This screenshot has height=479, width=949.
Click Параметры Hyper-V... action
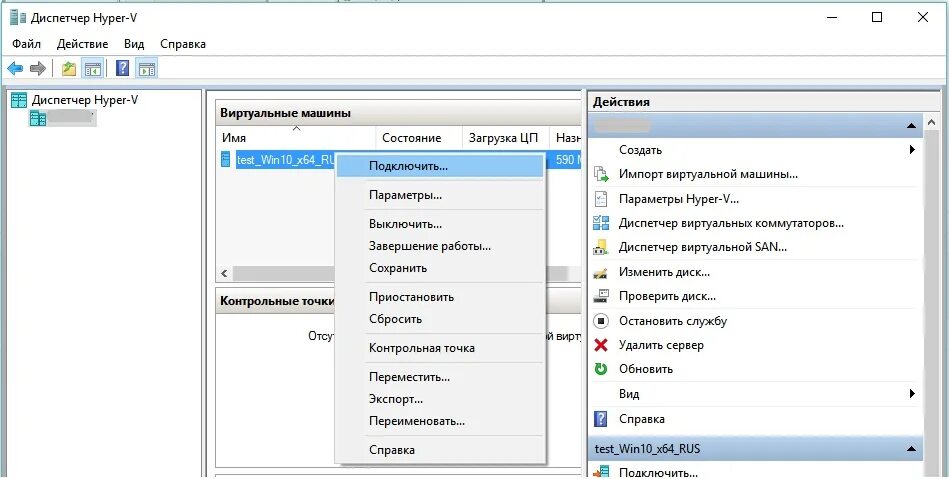click(x=678, y=199)
